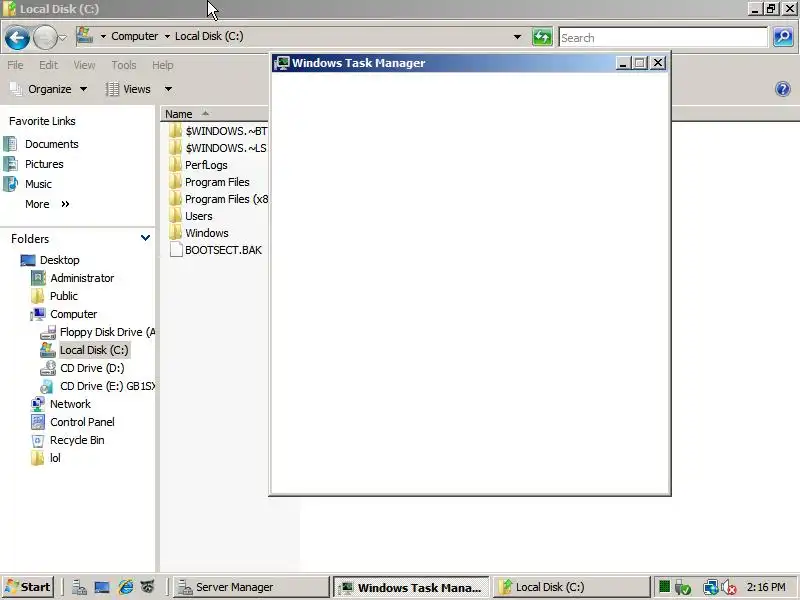Viewport: 800px width, 600px height.
Task: Click Computer in the address breadcrumb
Action: point(135,36)
